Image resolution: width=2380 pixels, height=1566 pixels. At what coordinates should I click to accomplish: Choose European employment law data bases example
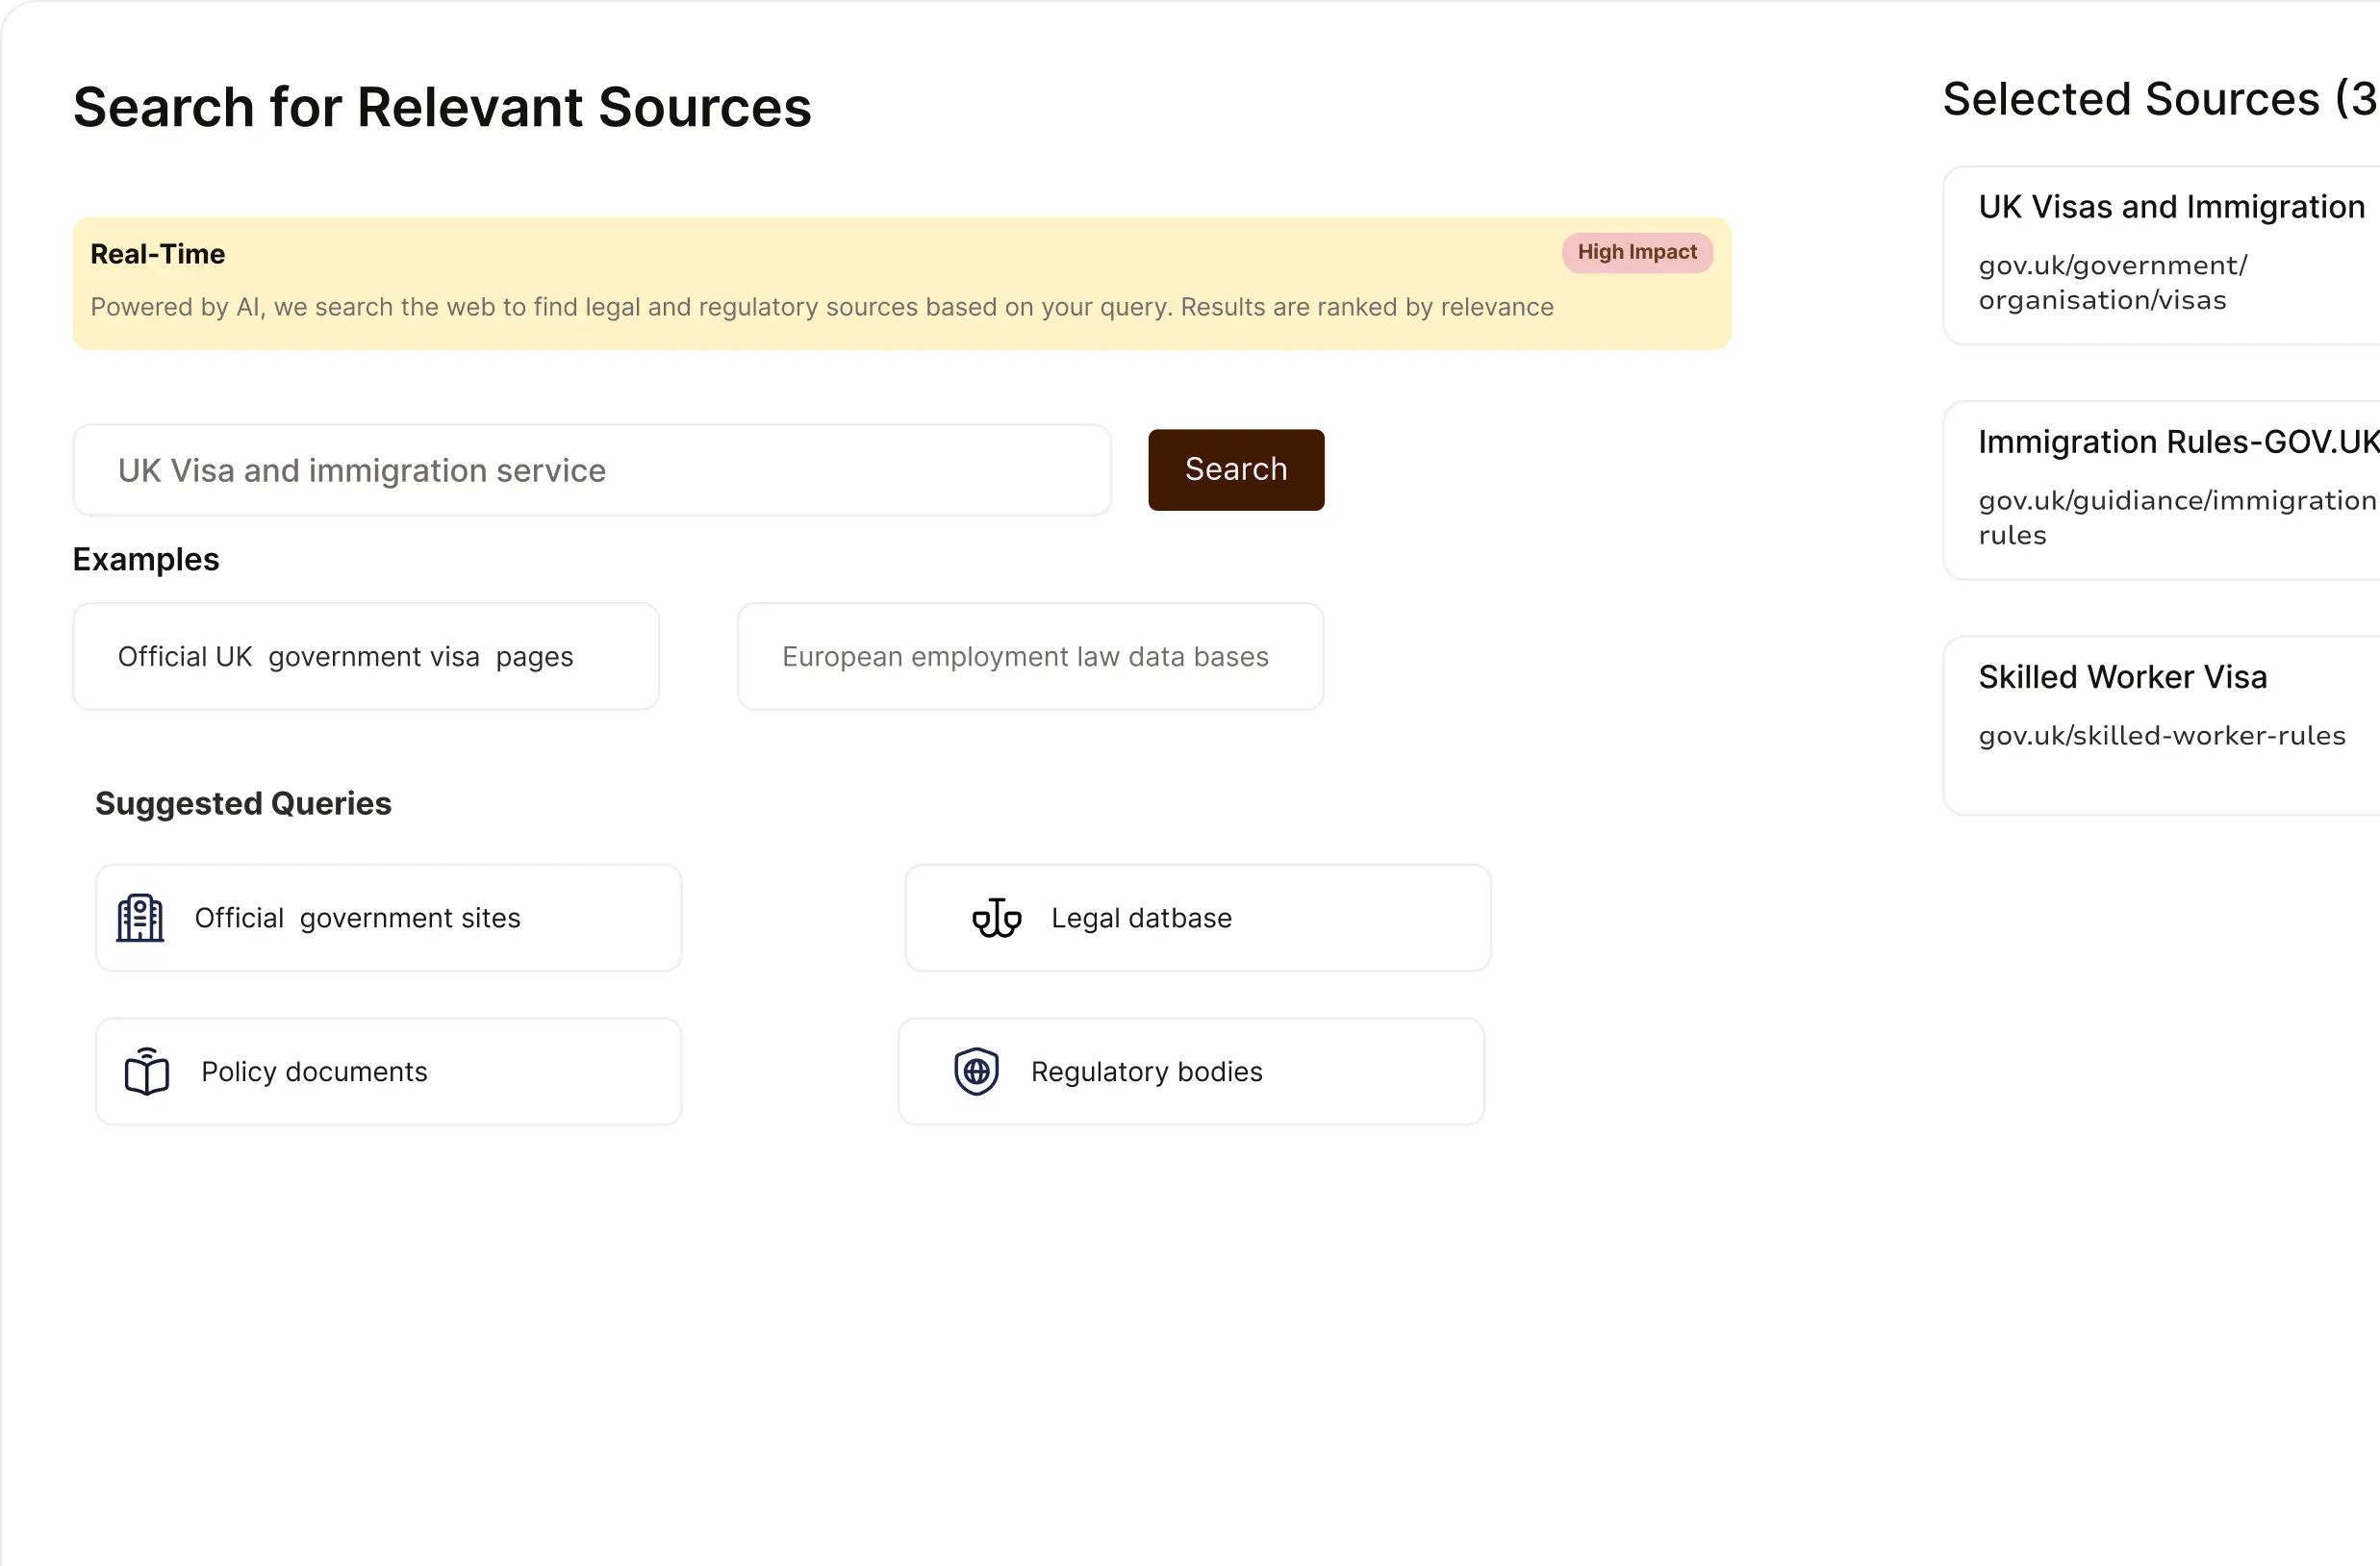pos(1029,656)
